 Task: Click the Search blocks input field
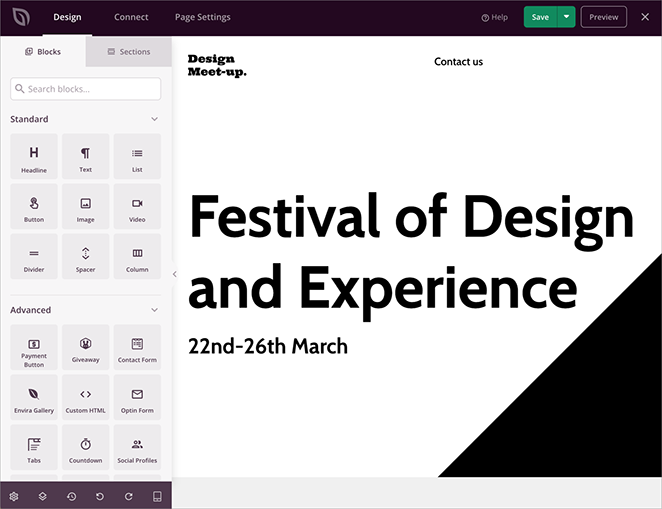[86, 89]
